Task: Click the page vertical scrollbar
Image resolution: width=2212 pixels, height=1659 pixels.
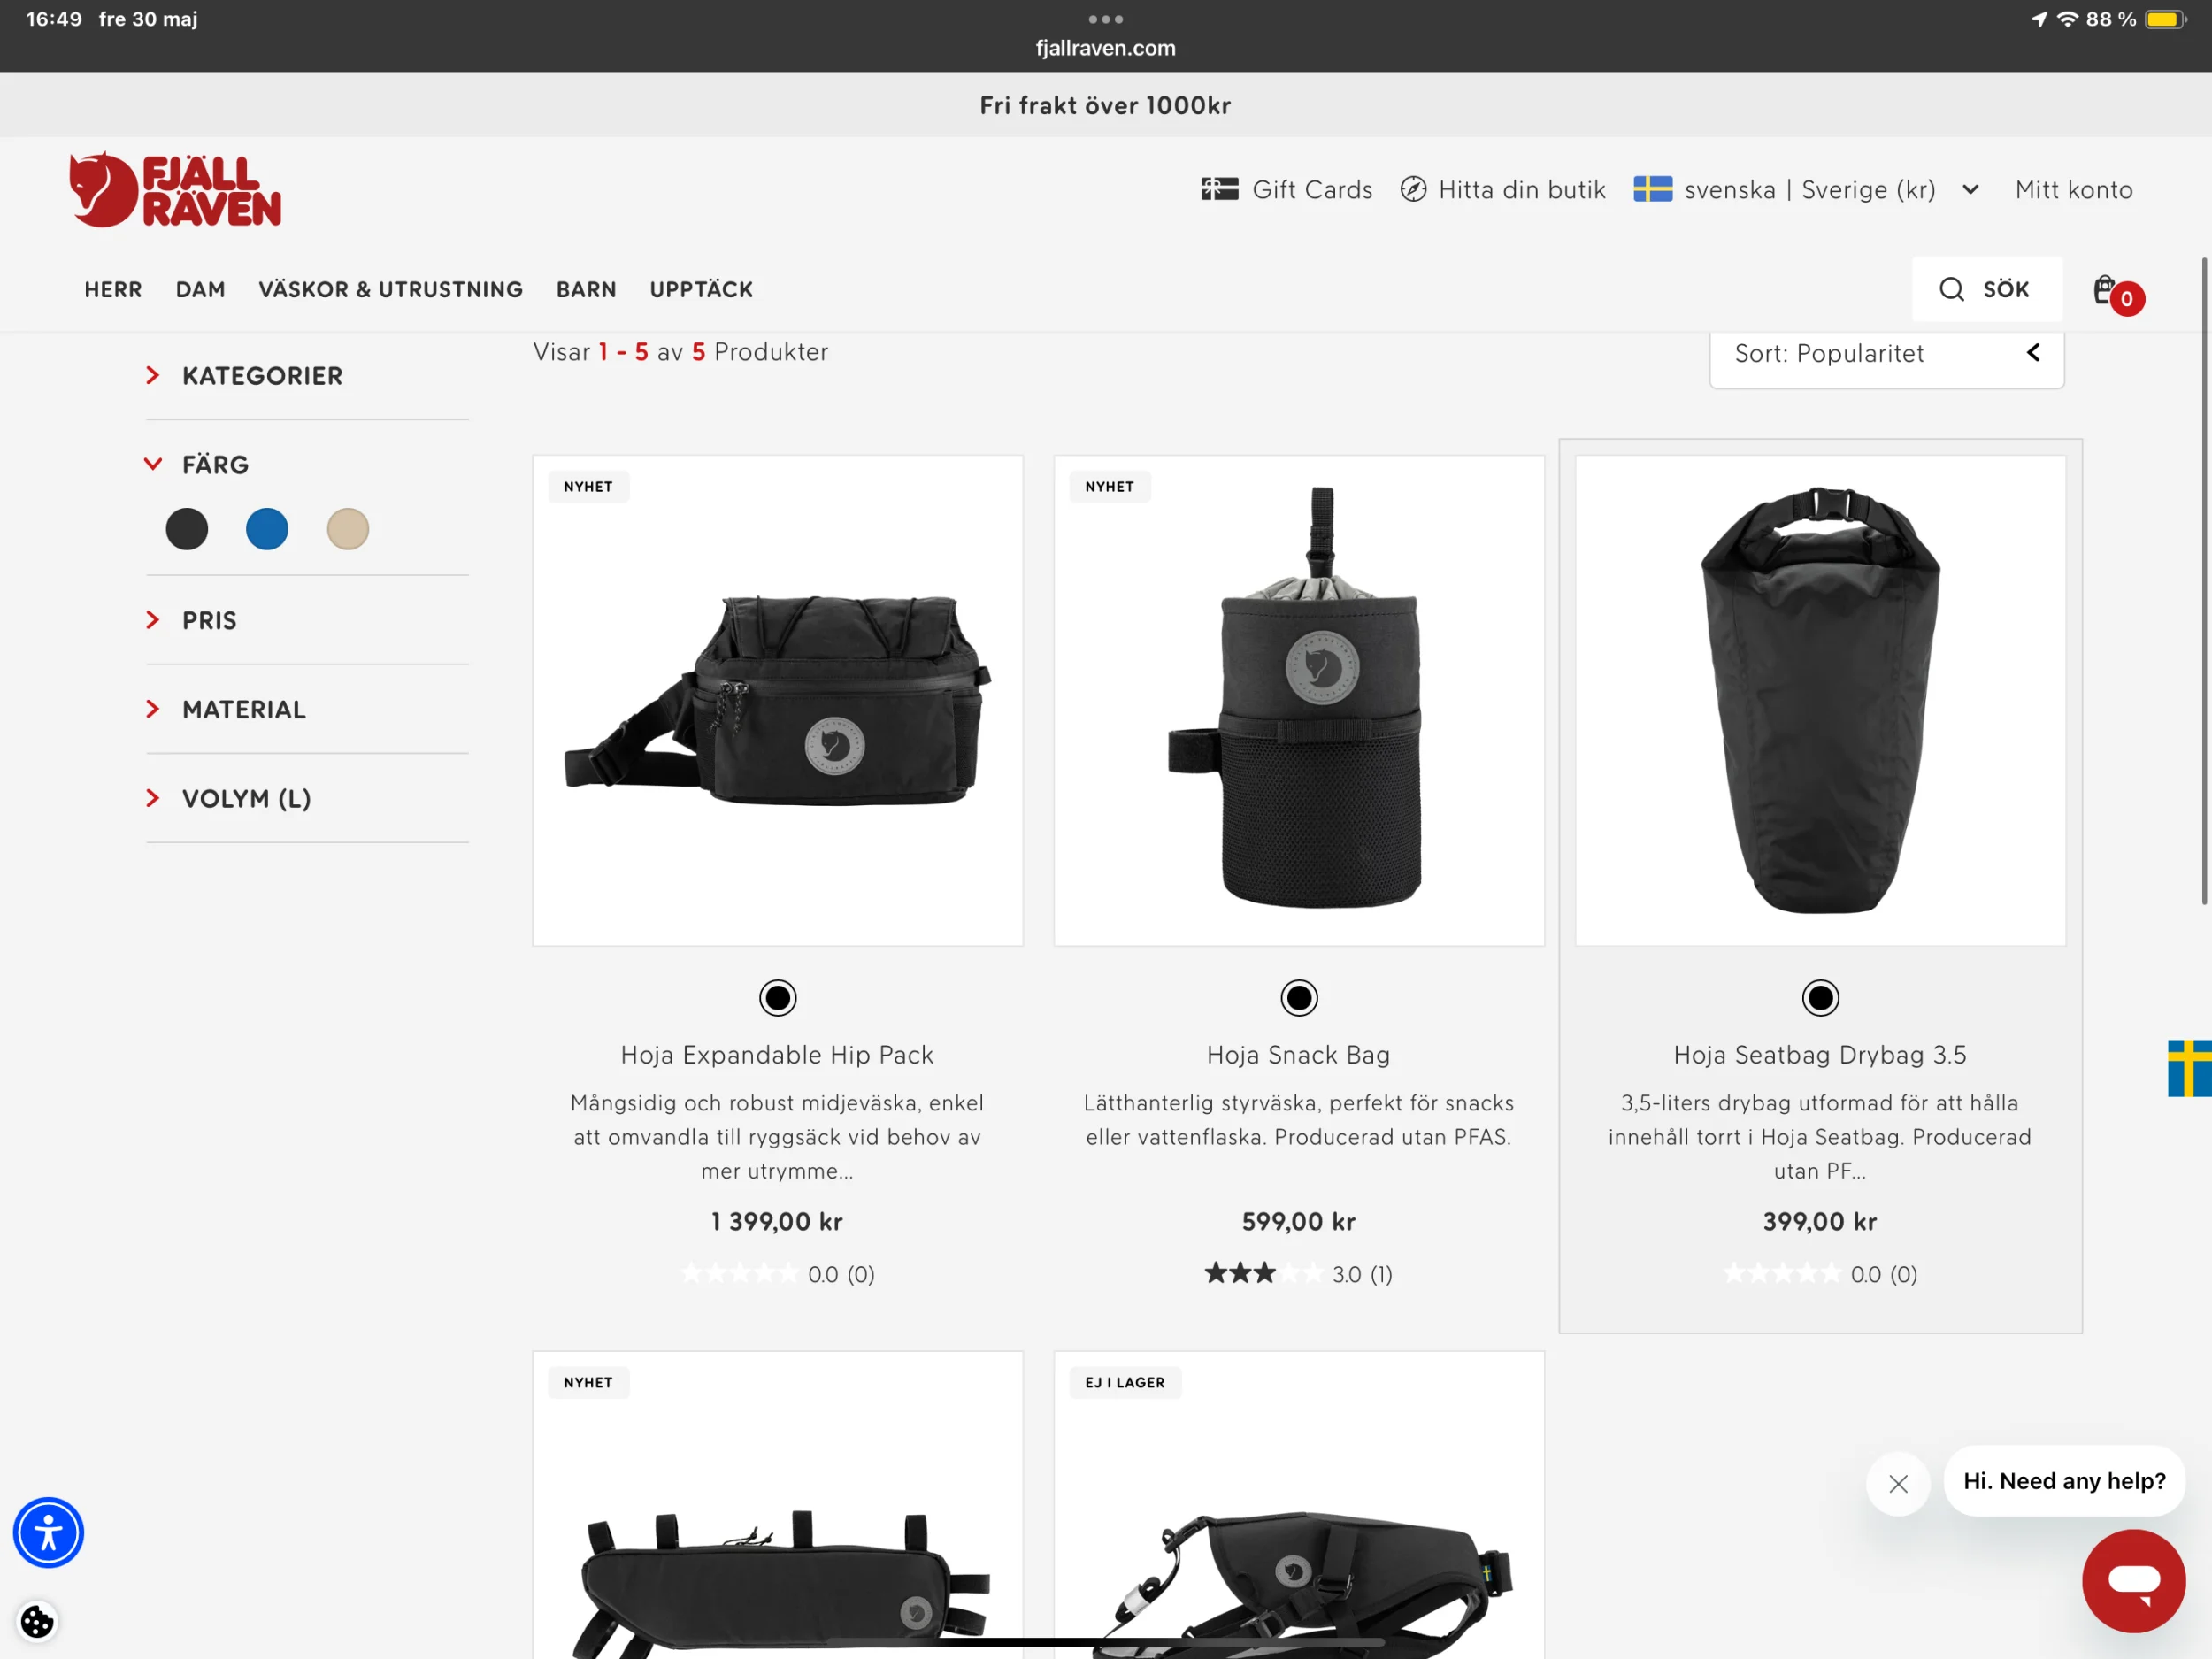Action: point(2203,580)
